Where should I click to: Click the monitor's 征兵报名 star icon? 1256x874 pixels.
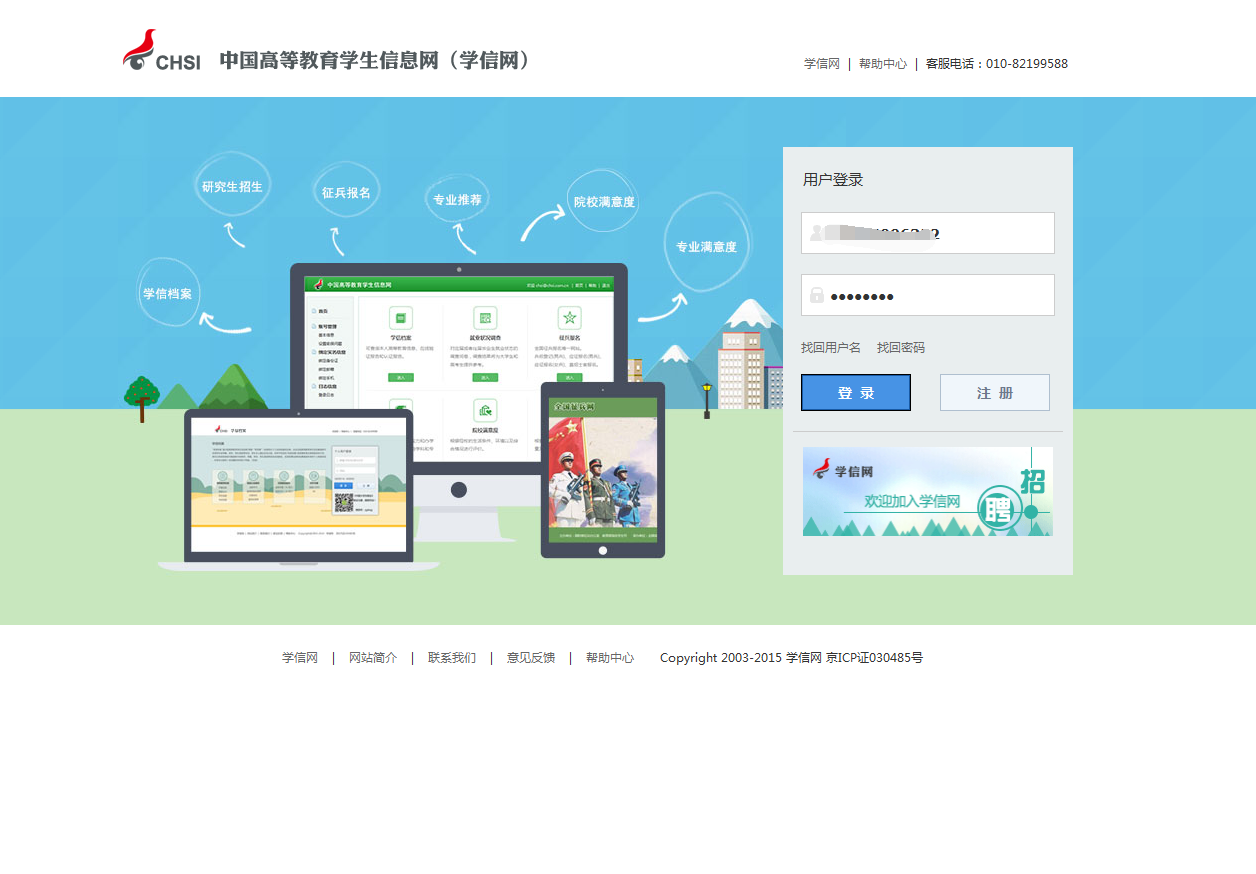coord(570,318)
